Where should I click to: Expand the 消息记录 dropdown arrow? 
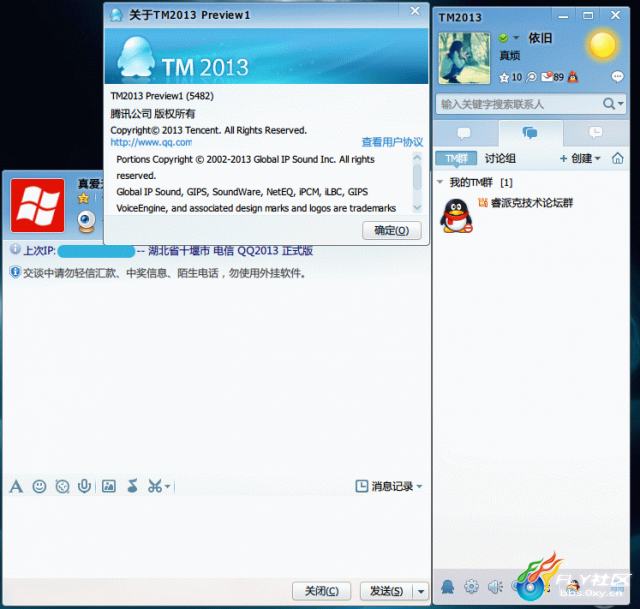tap(420, 487)
